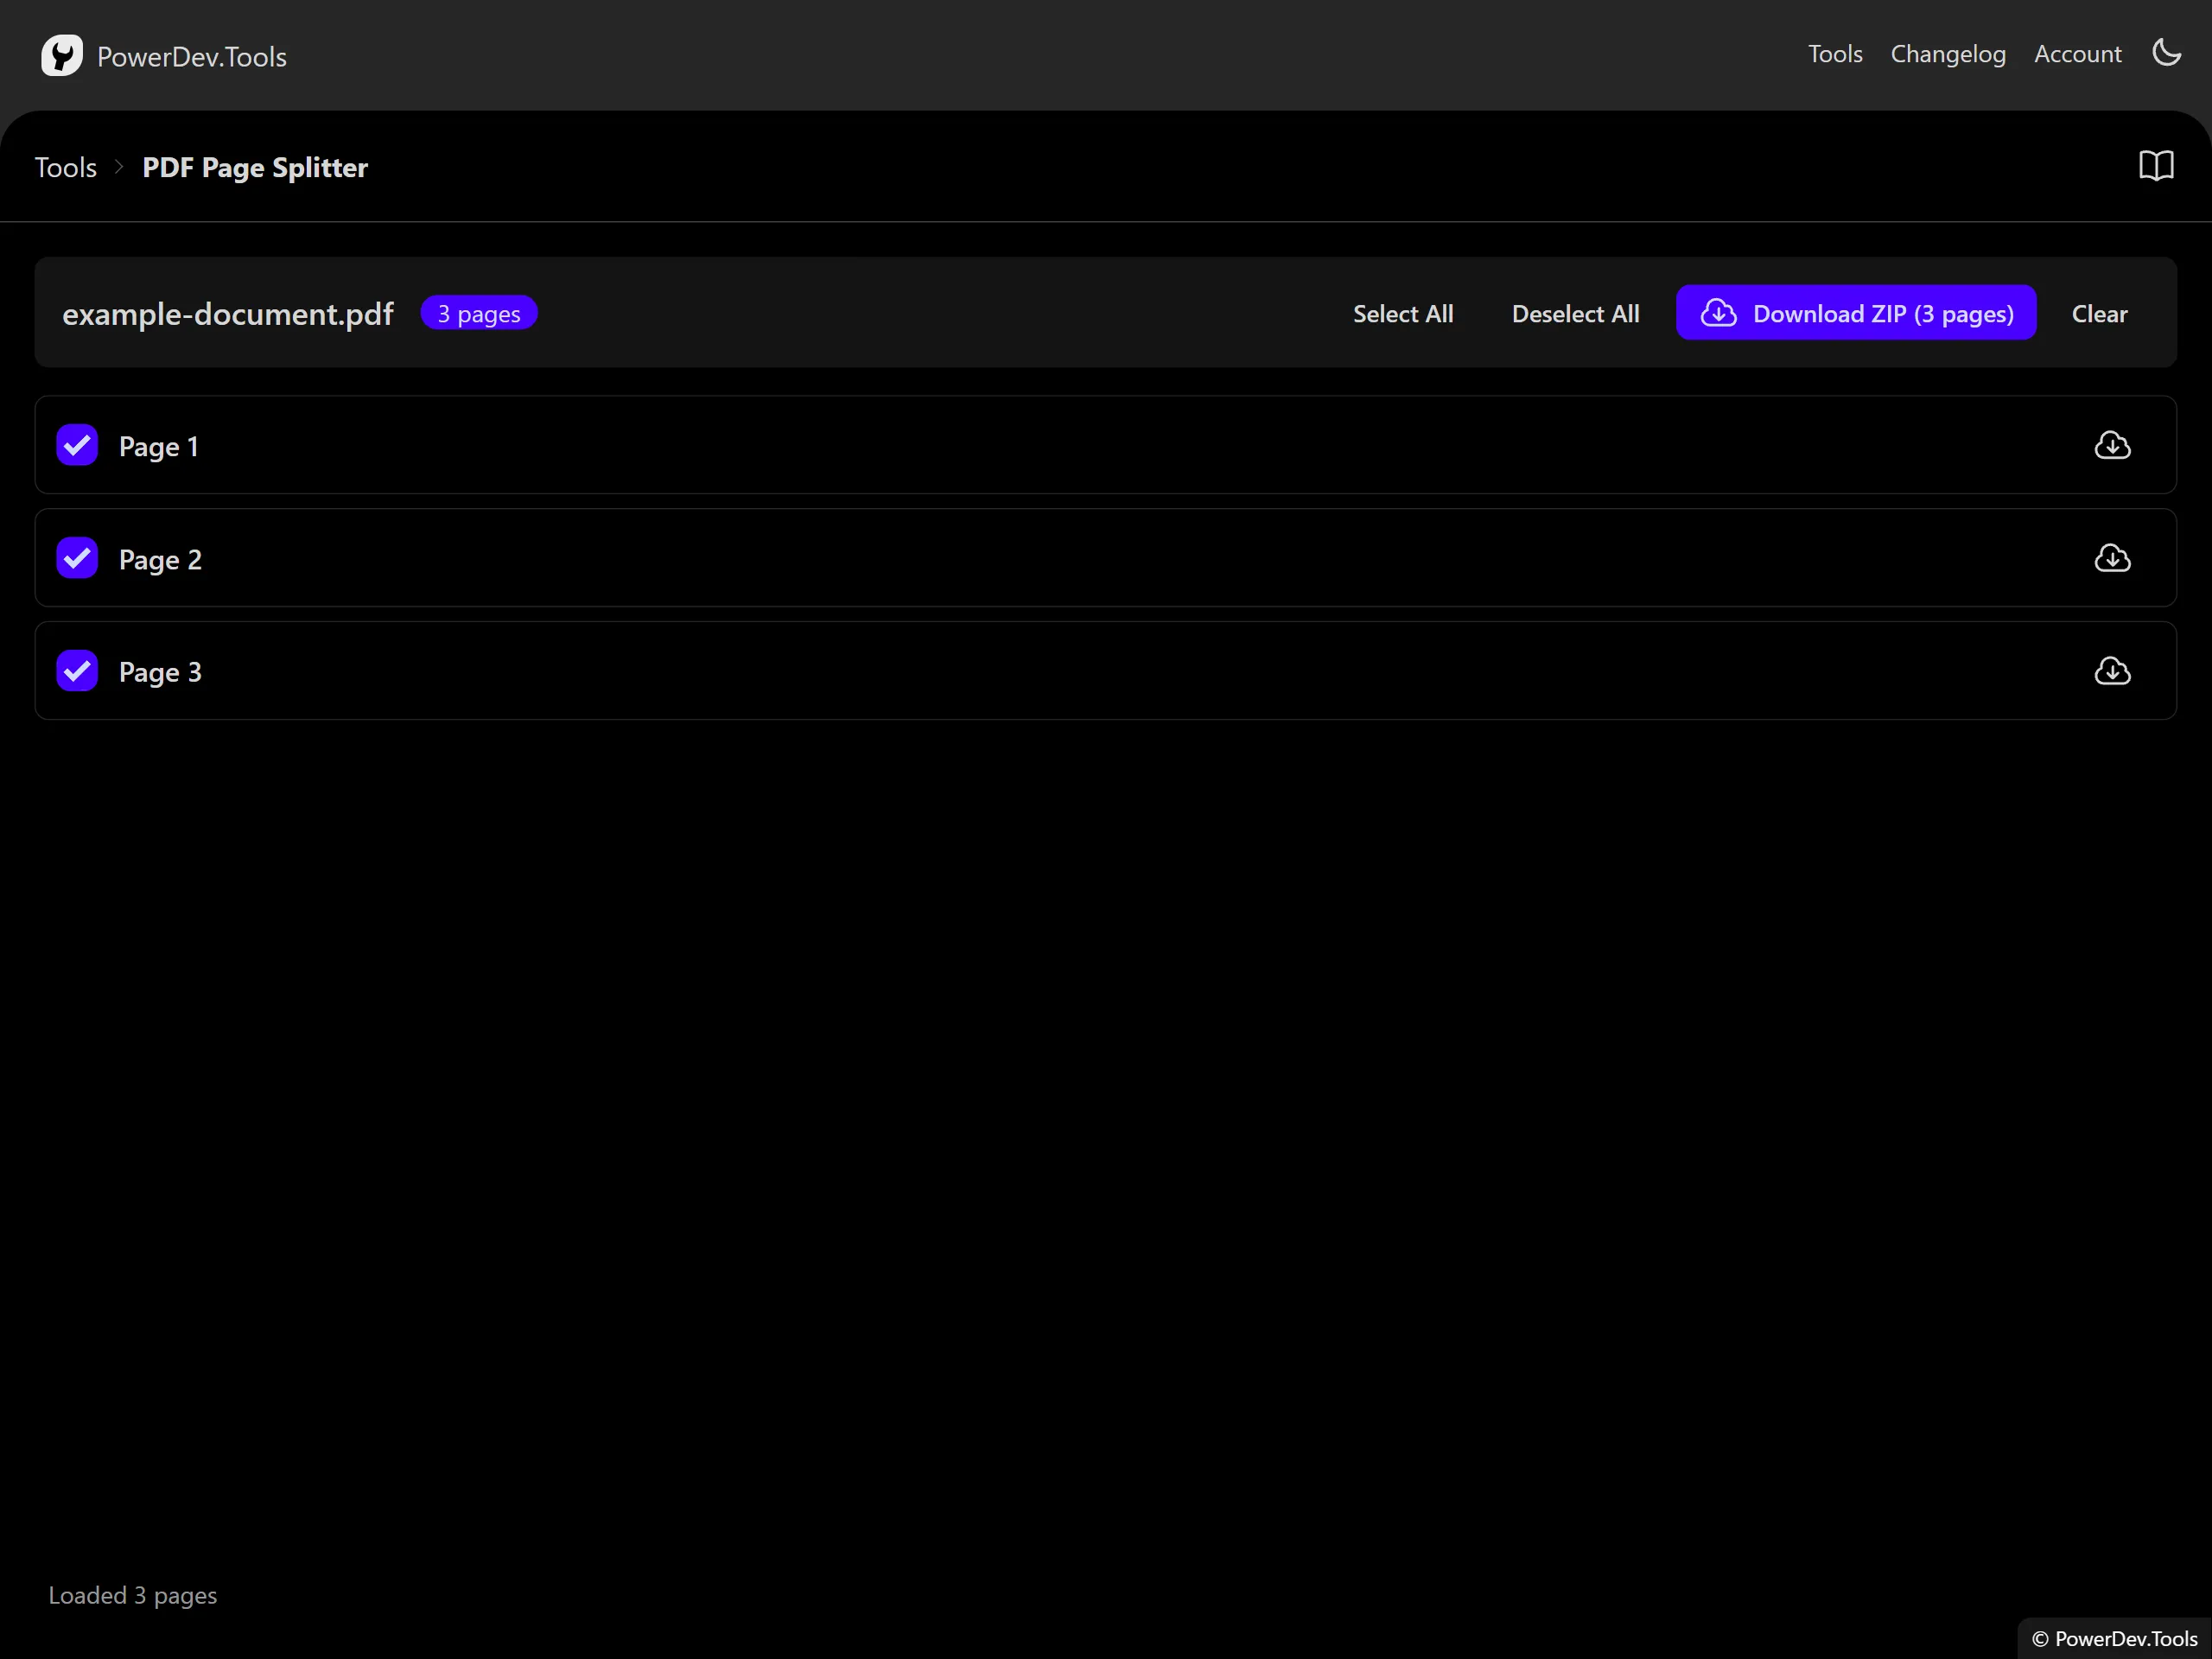Open the Changelog page
Image resolution: width=2212 pixels, height=1659 pixels.
1947,54
